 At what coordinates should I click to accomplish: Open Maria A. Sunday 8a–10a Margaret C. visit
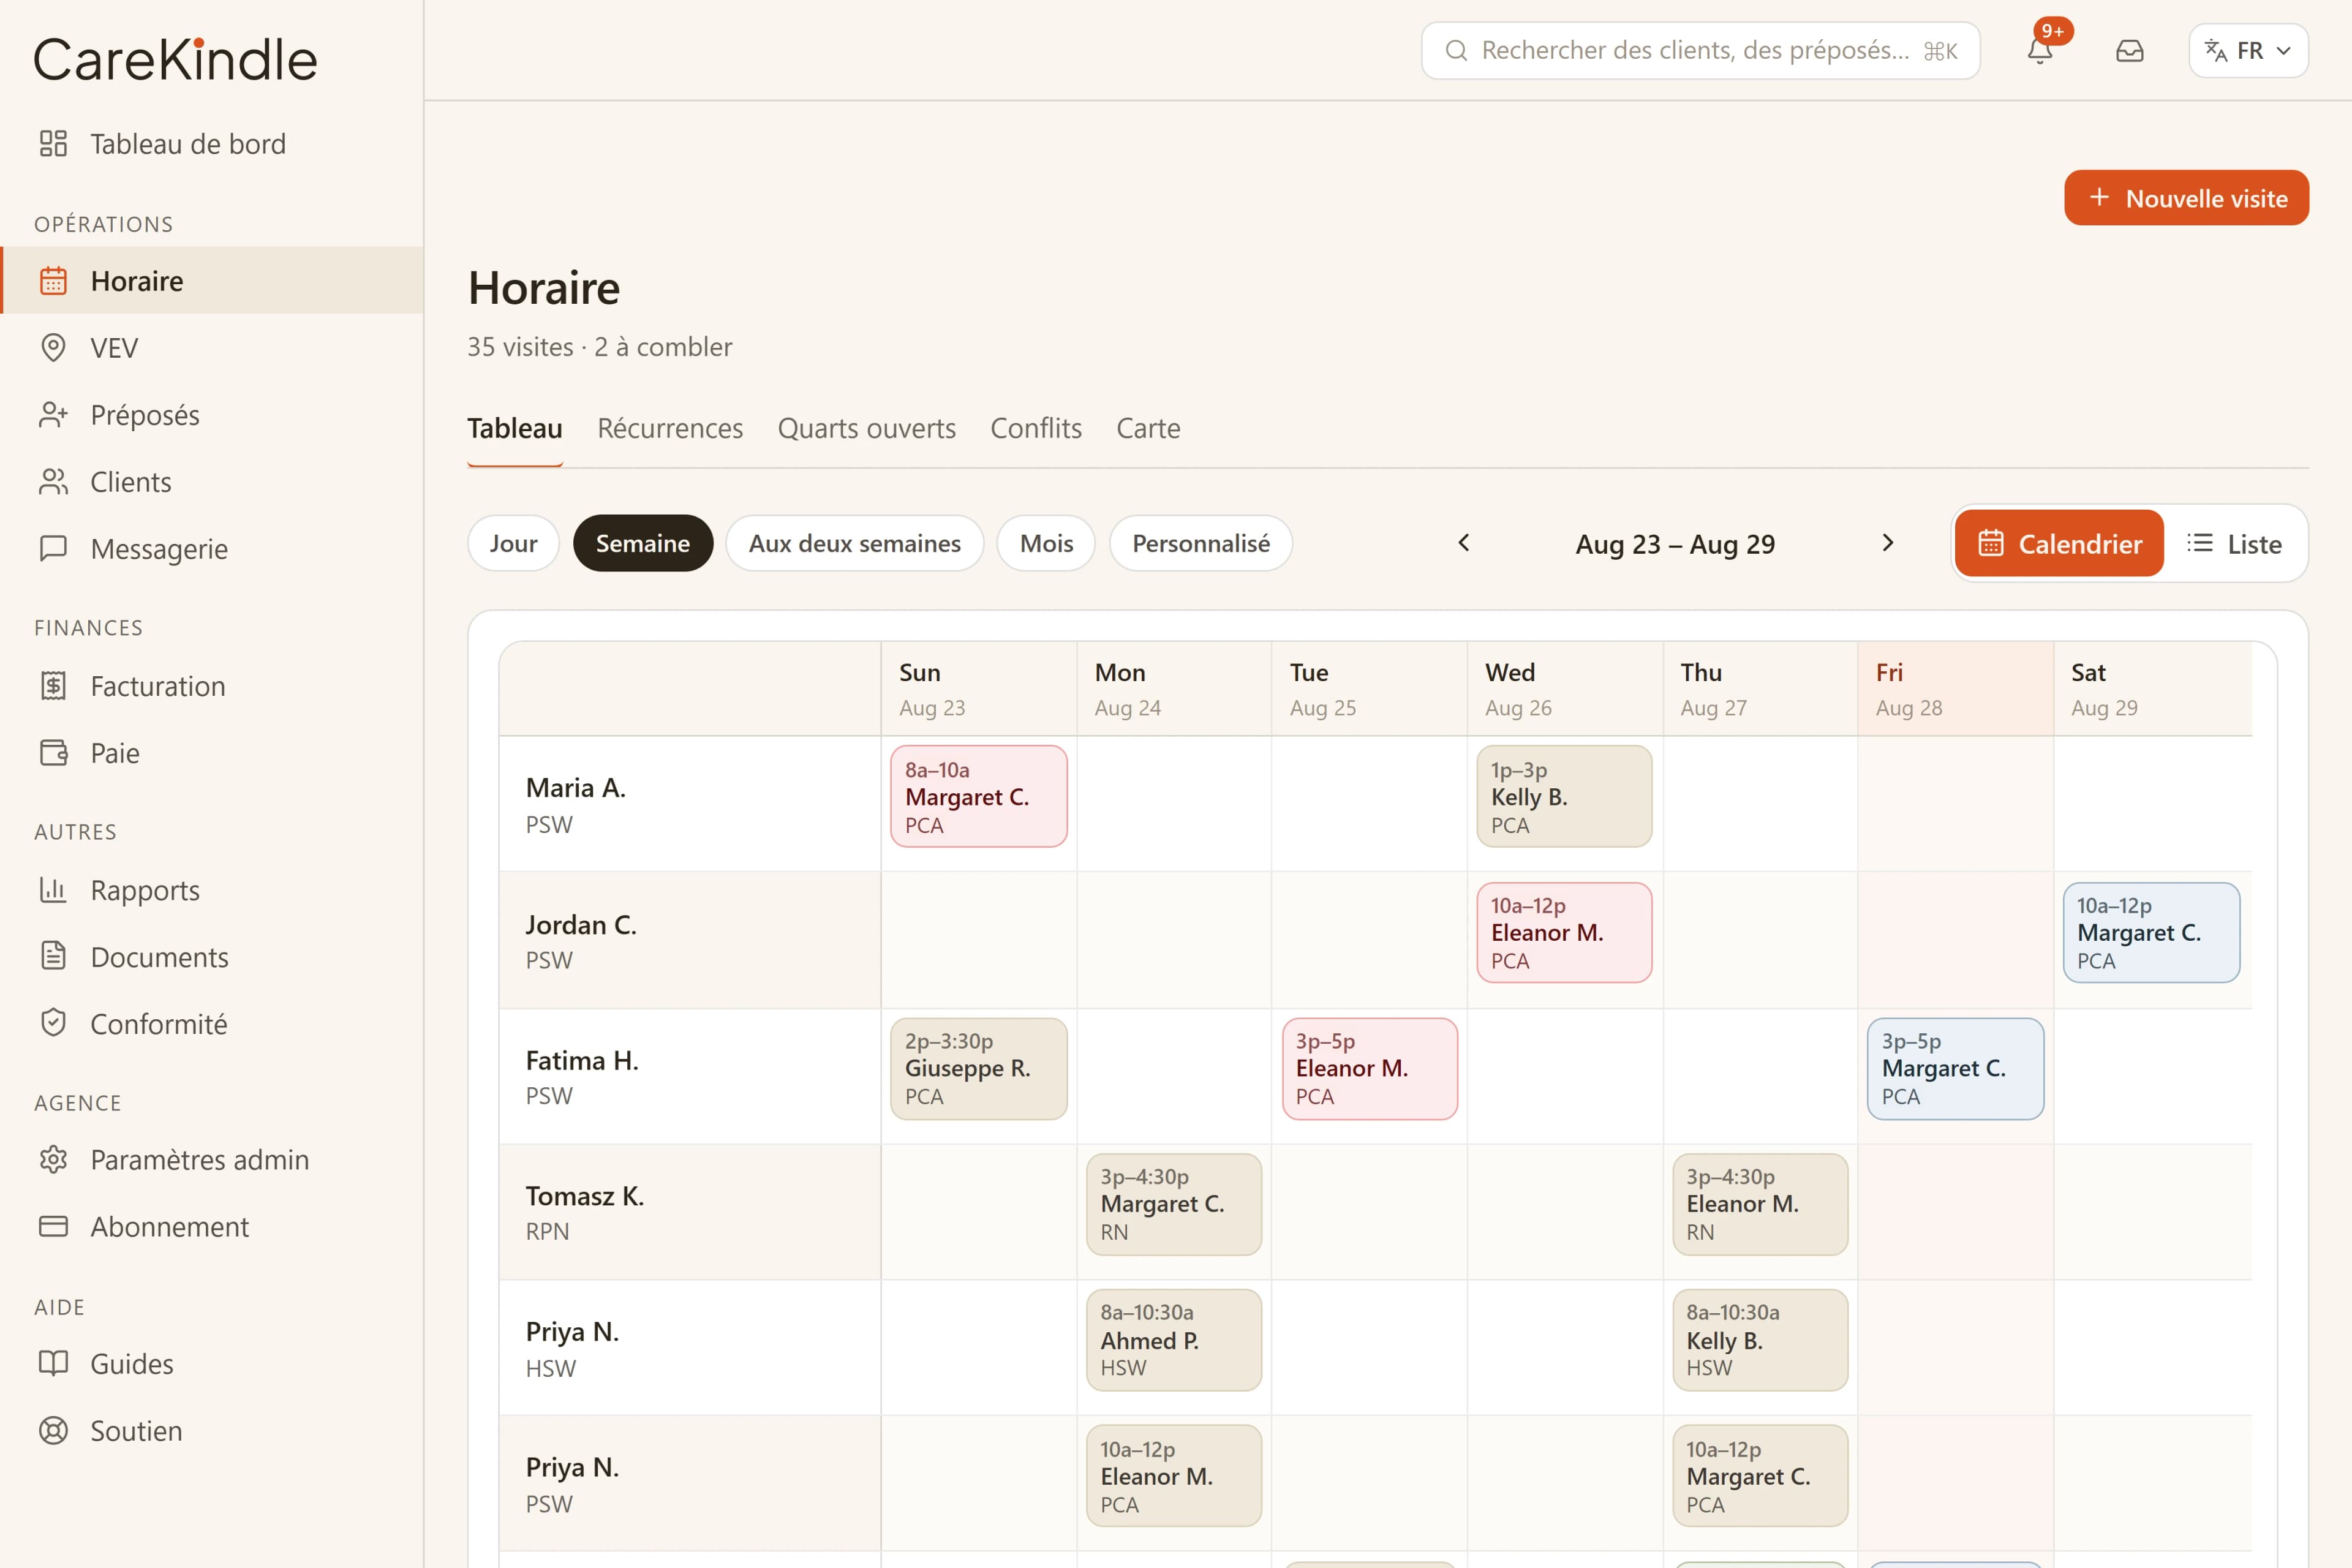tap(979, 797)
